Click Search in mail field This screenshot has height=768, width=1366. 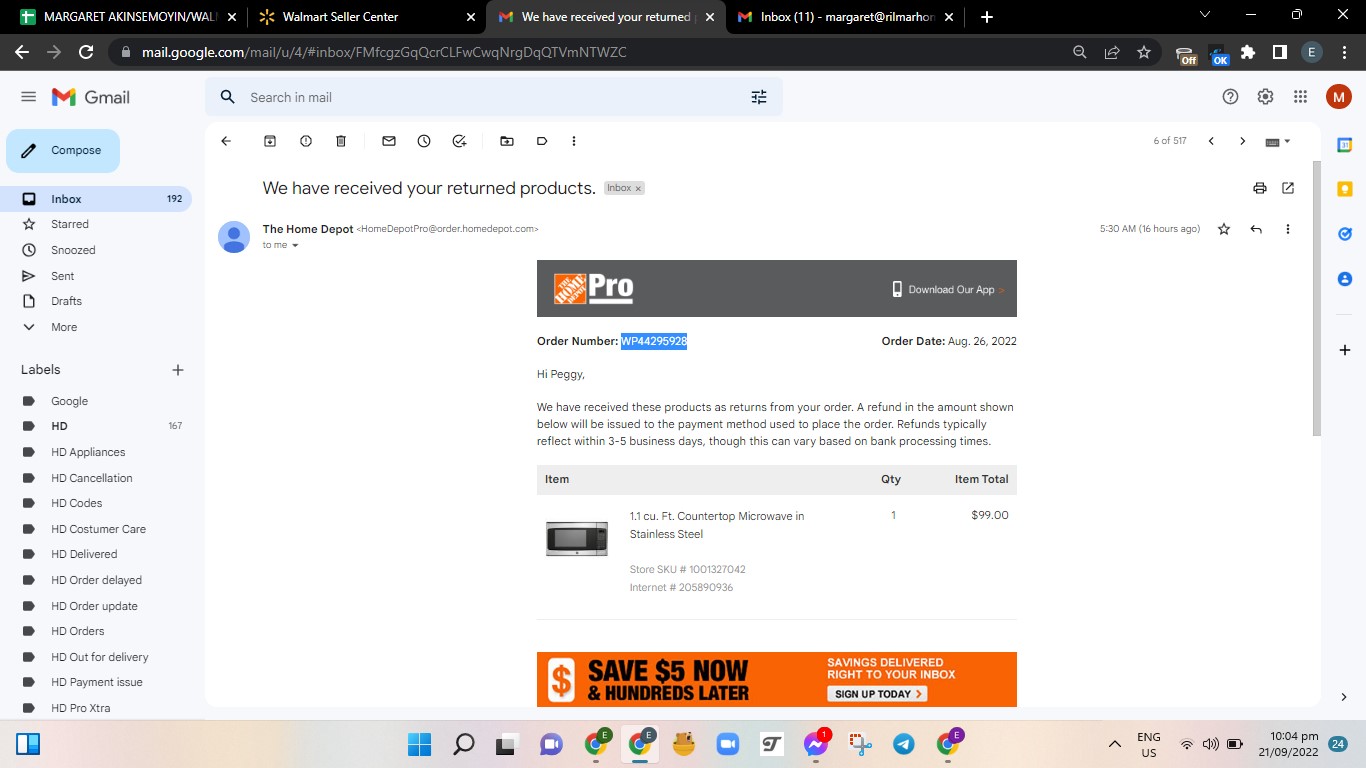coord(494,97)
